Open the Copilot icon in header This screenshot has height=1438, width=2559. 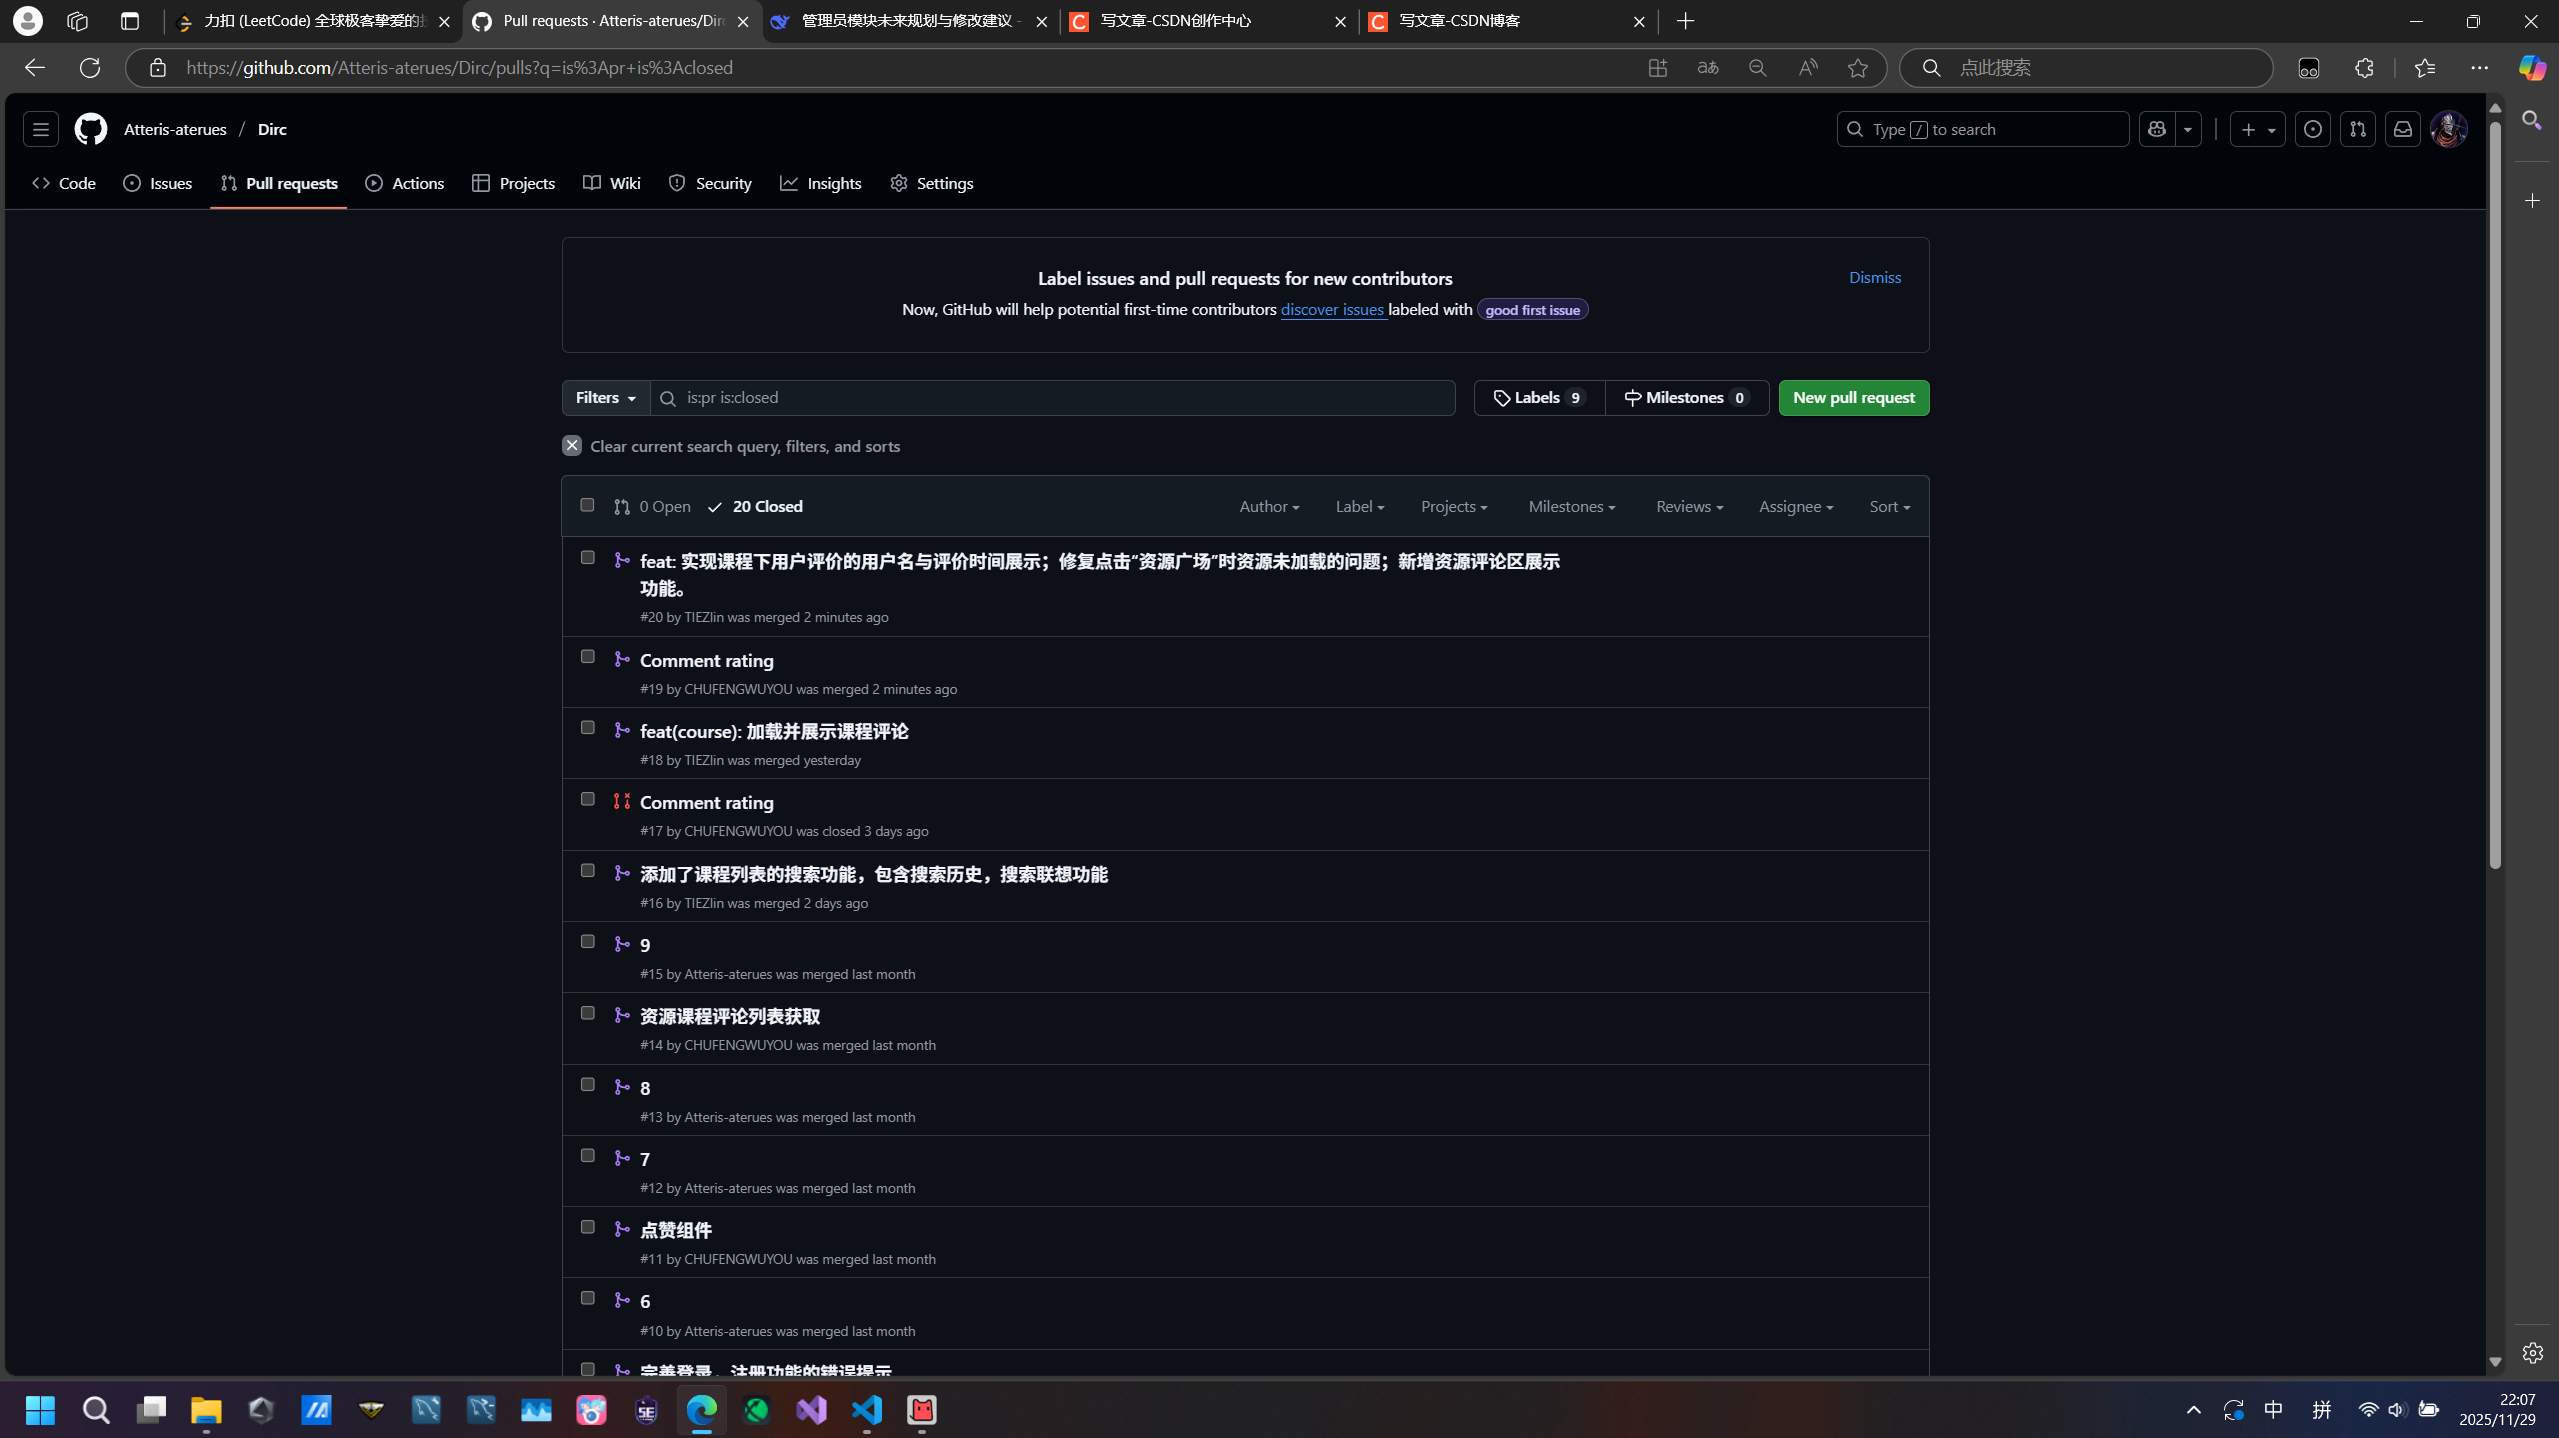(x=2157, y=129)
